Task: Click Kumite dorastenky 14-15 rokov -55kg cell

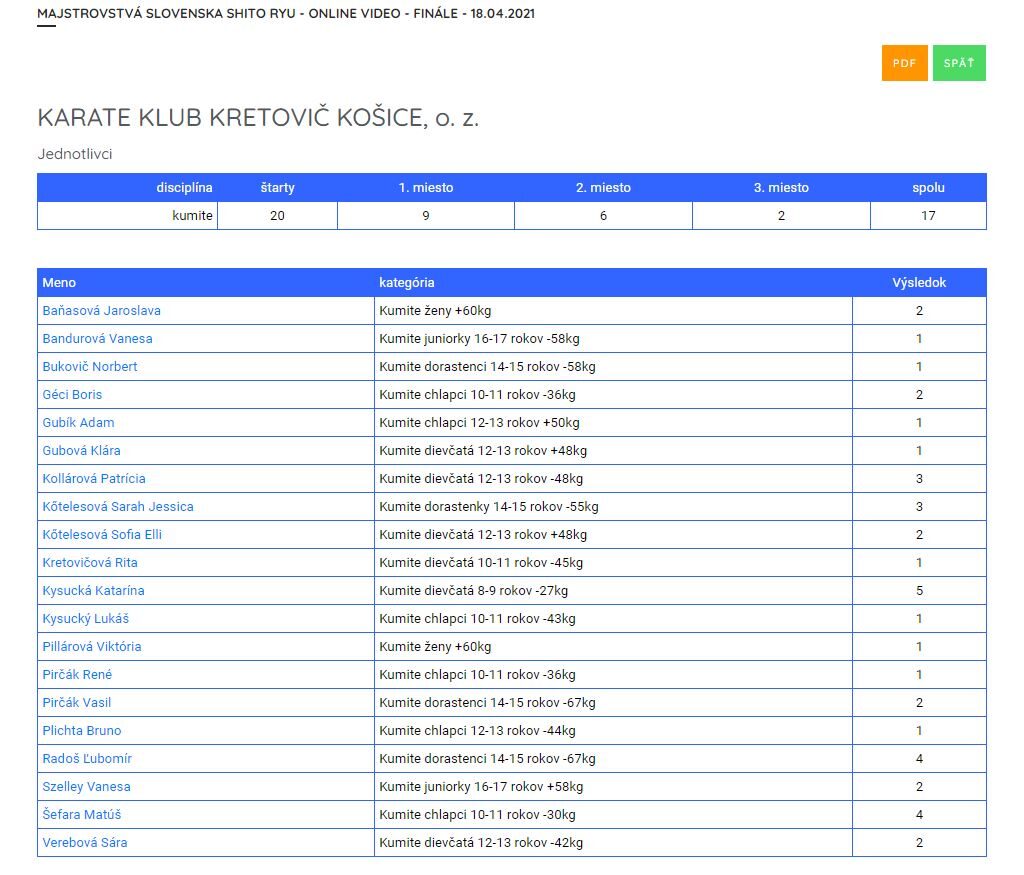Action: click(x=613, y=507)
